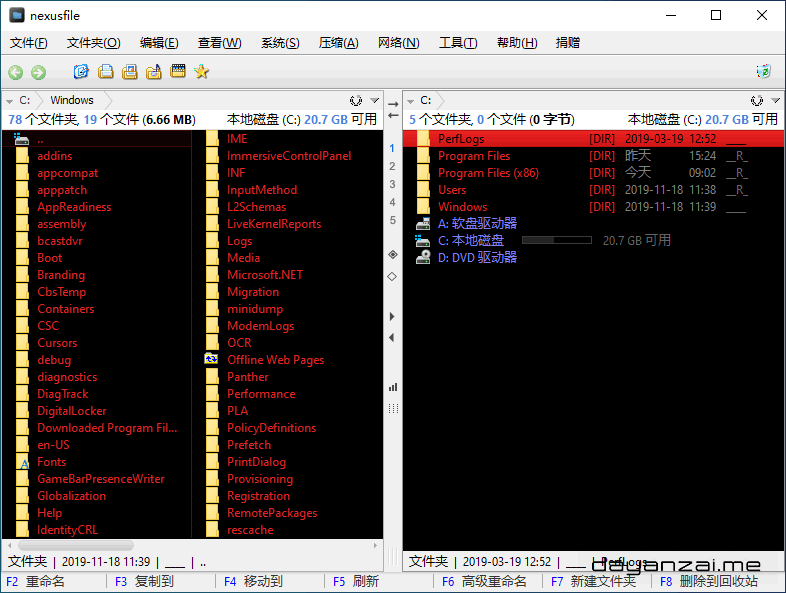
Task: Click the black left triangle in divider
Action: [x=392, y=338]
